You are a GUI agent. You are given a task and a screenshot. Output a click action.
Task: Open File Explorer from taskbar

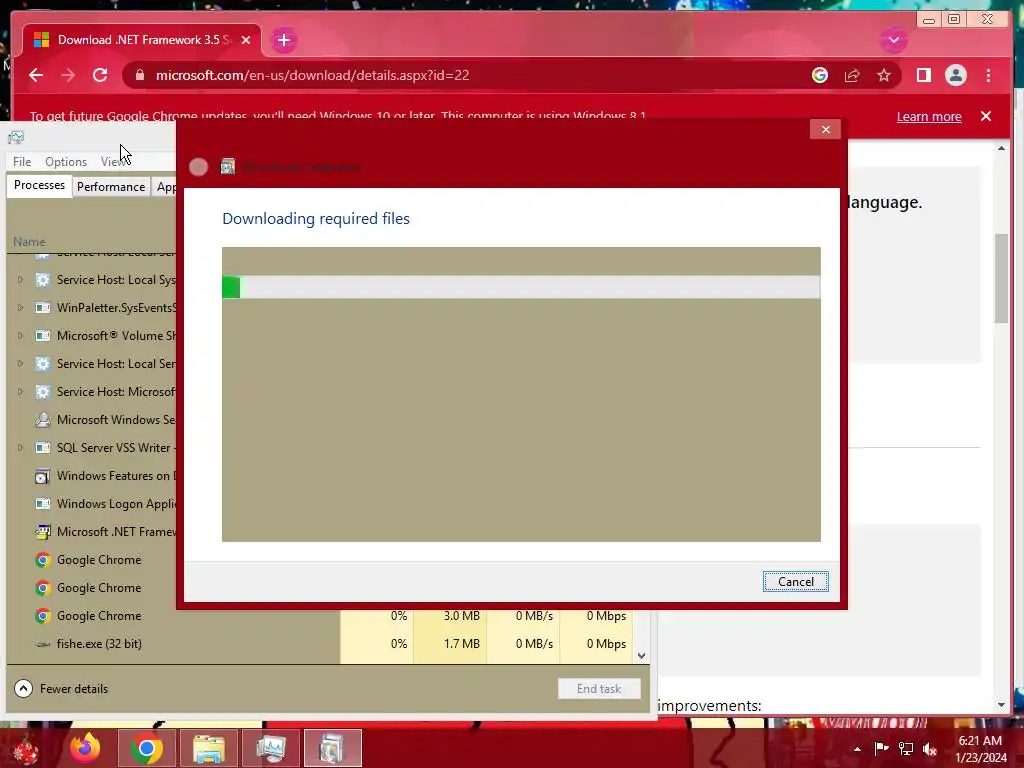208,748
